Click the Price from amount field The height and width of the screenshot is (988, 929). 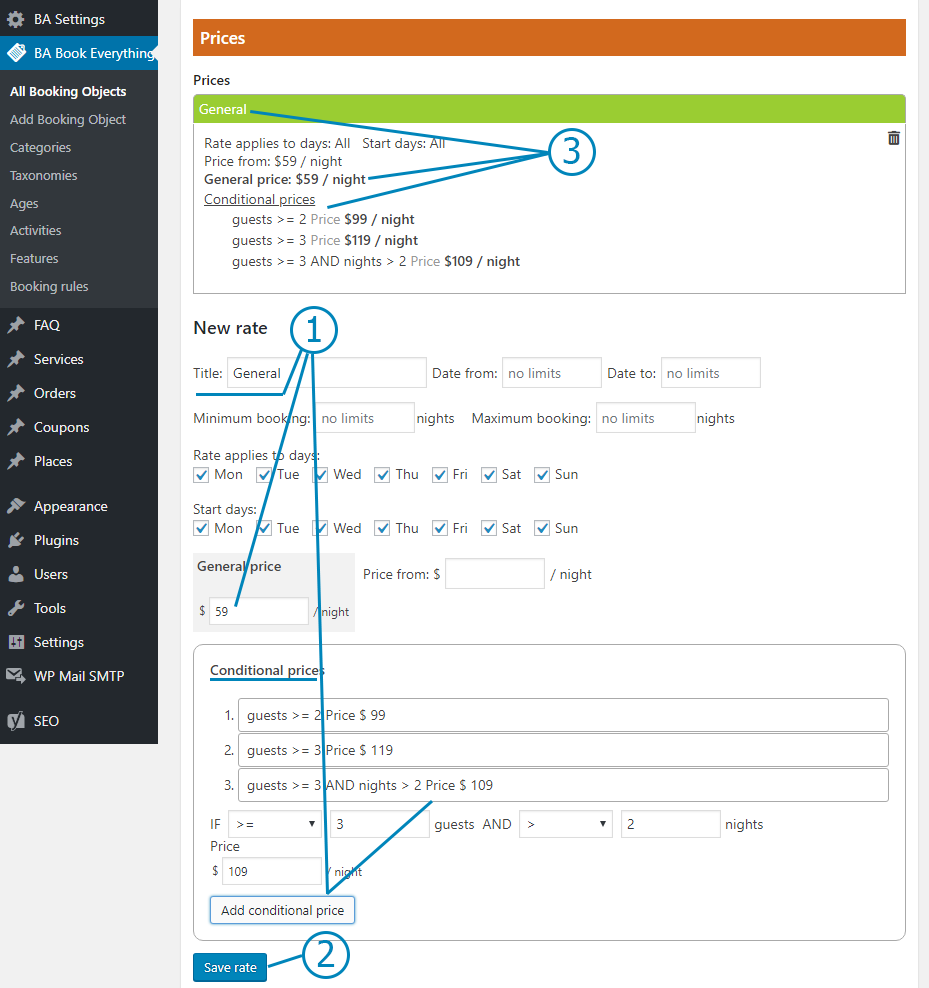495,574
